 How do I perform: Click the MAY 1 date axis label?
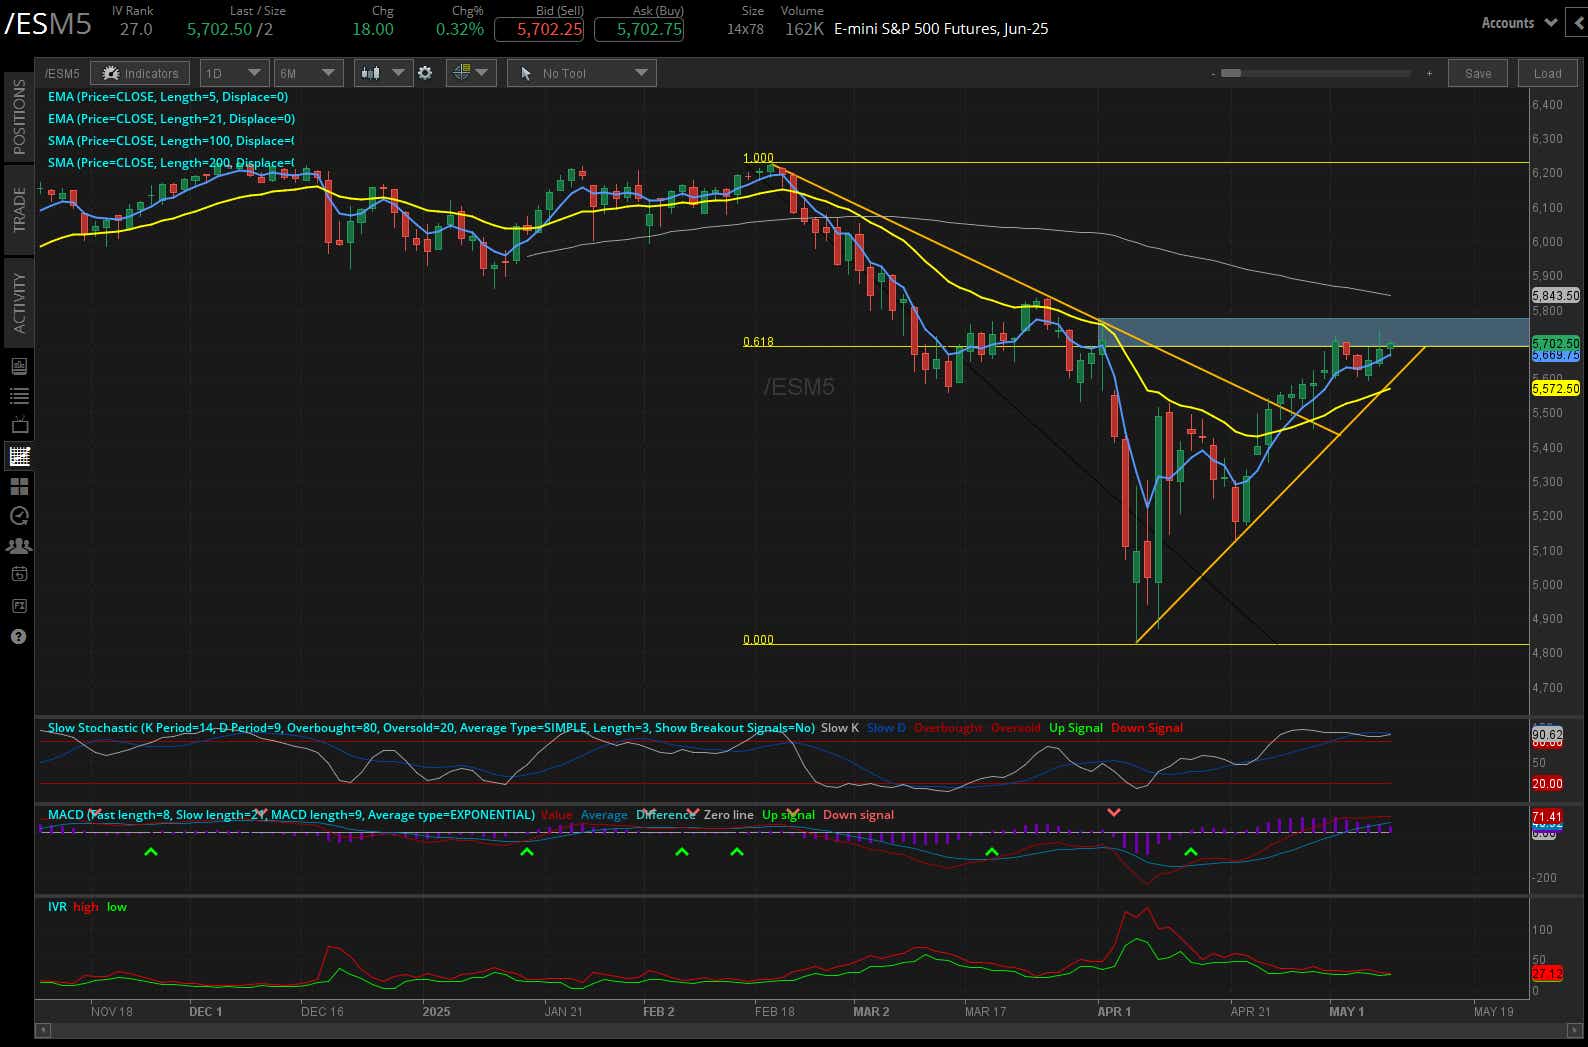[x=1346, y=1011]
